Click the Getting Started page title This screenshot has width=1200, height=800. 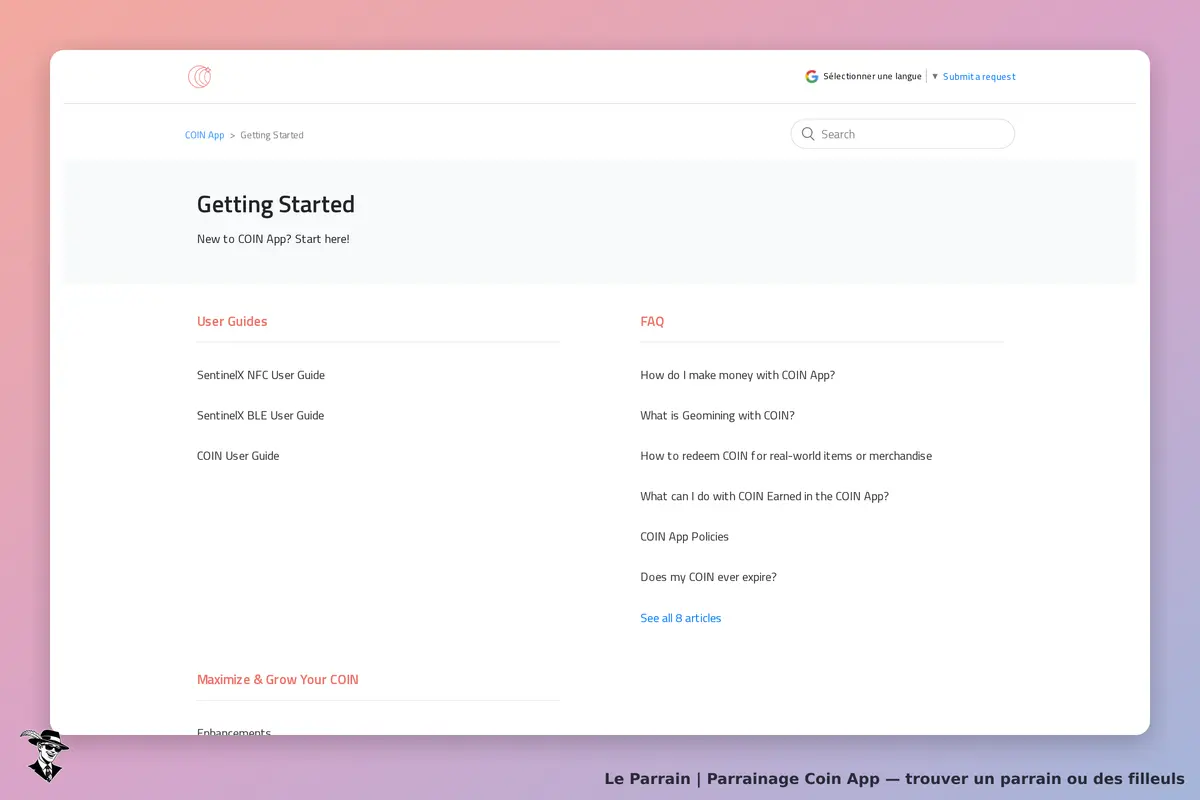coord(276,204)
